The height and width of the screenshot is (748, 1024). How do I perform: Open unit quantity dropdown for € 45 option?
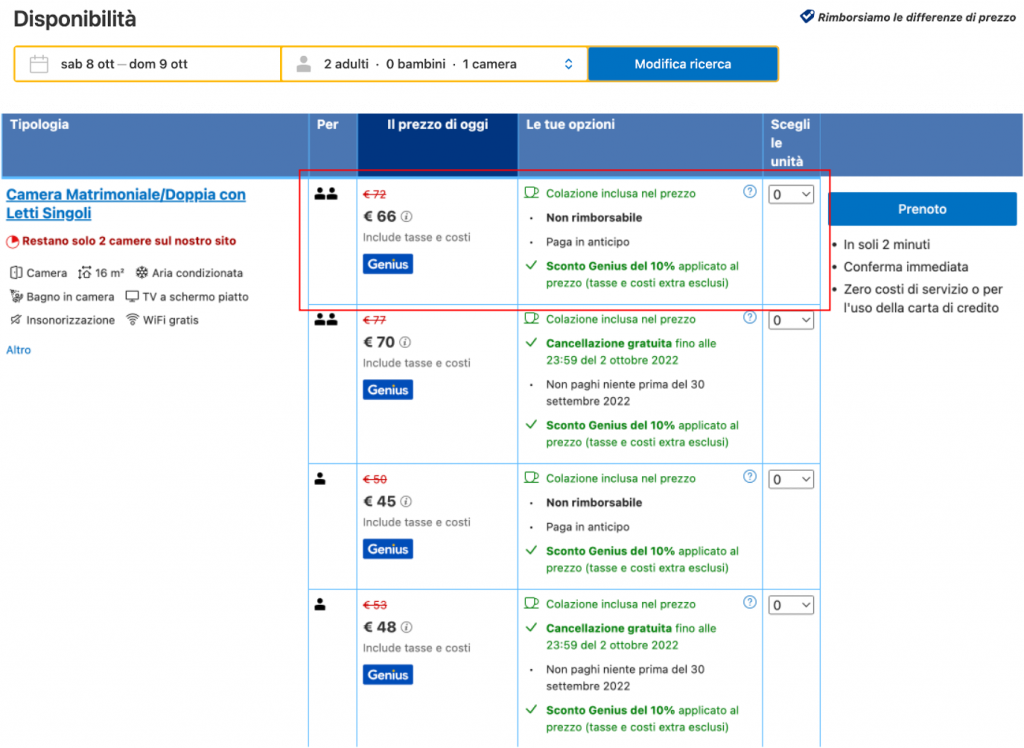coord(791,480)
